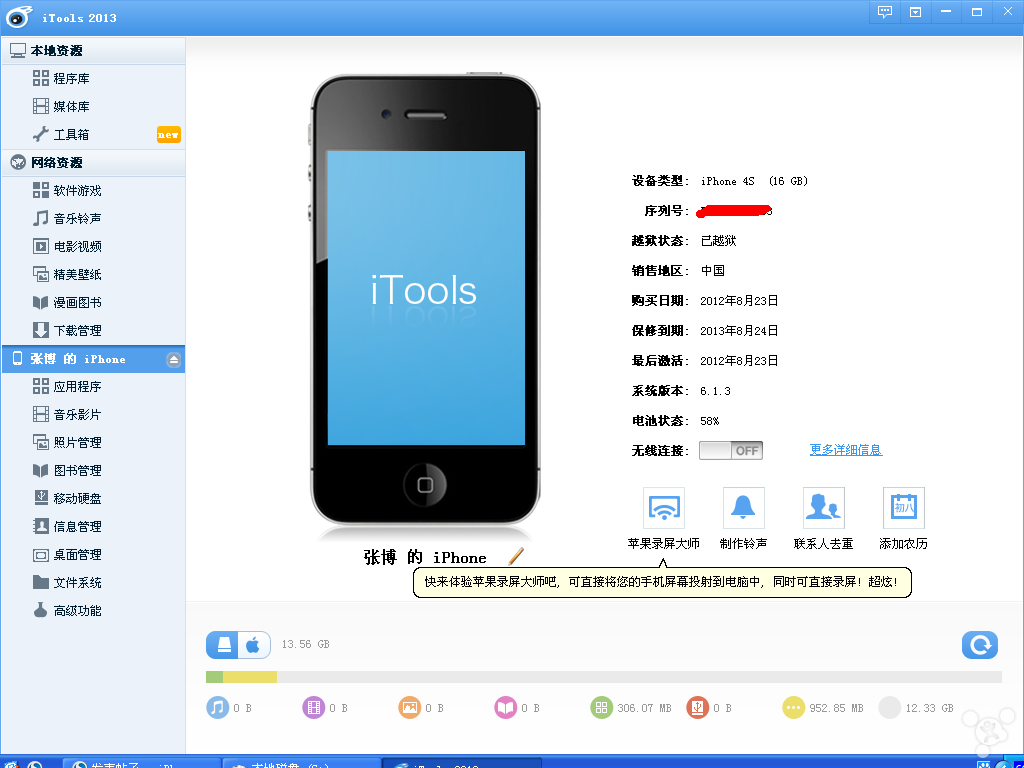
Task: Click the purple video storage icon
Action: click(313, 707)
